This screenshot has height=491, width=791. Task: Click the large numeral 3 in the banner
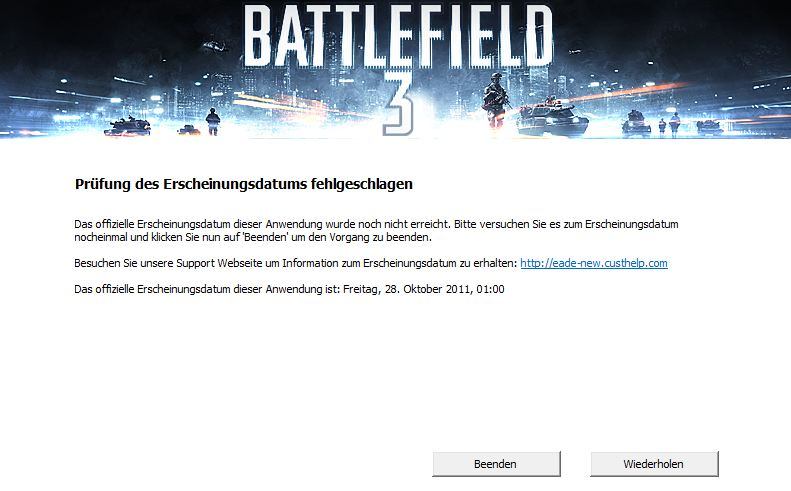click(x=399, y=103)
